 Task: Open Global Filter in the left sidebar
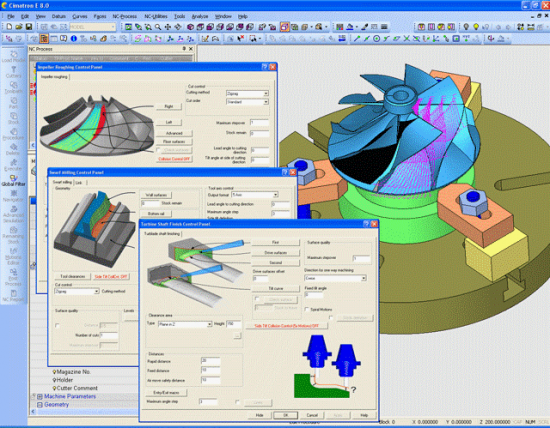coord(13,181)
